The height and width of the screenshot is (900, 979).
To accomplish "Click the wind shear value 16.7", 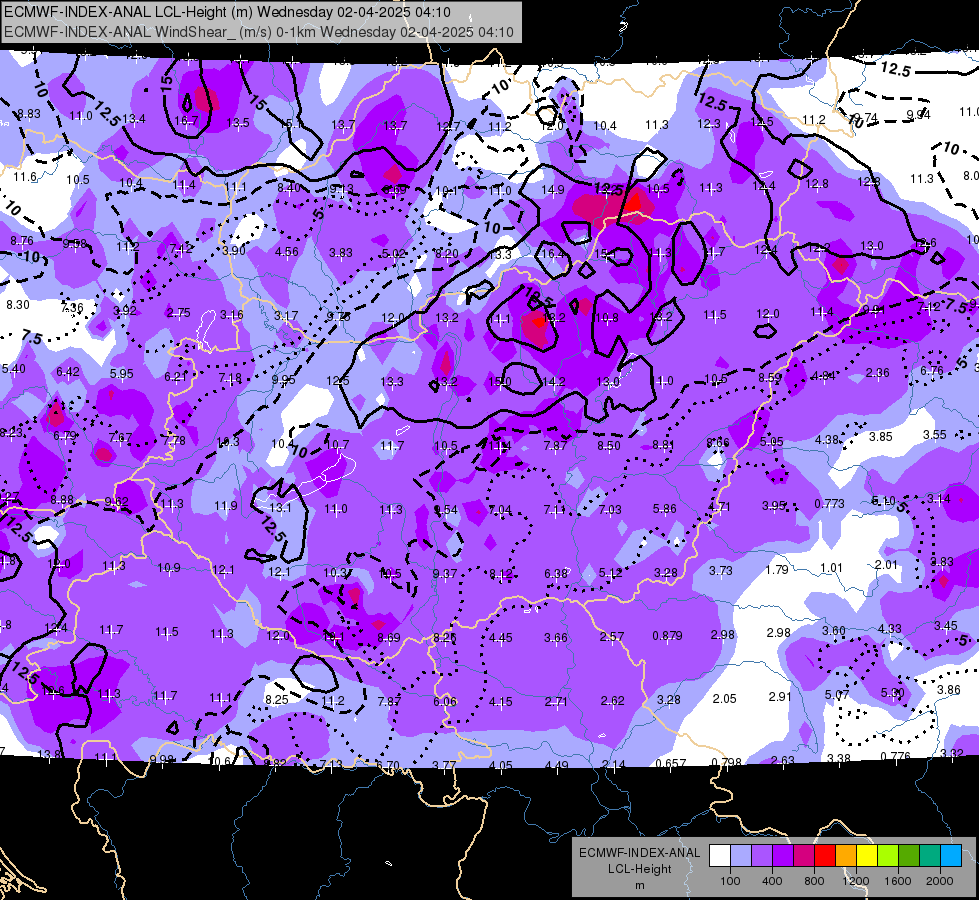I will coord(187,121).
